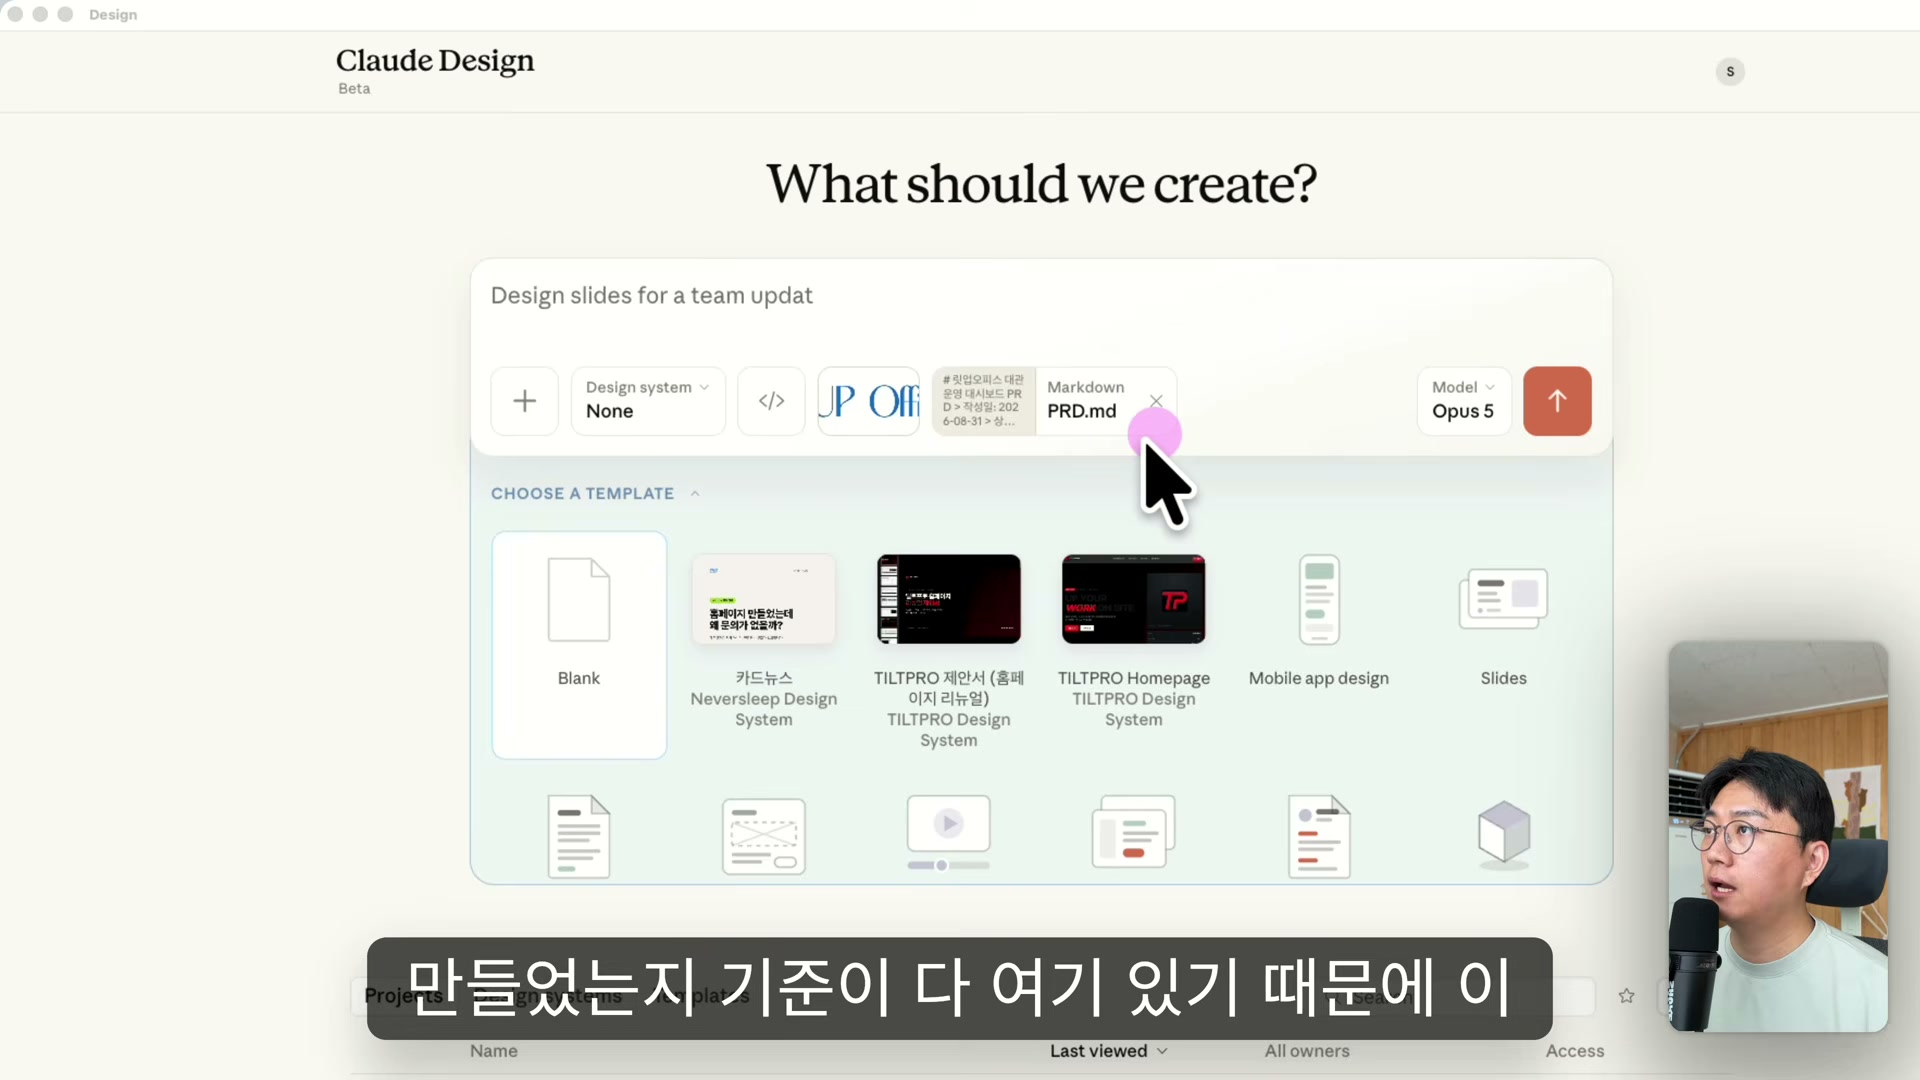1920x1080 pixels.
Task: Select the wireframe template icon
Action: coord(764,836)
